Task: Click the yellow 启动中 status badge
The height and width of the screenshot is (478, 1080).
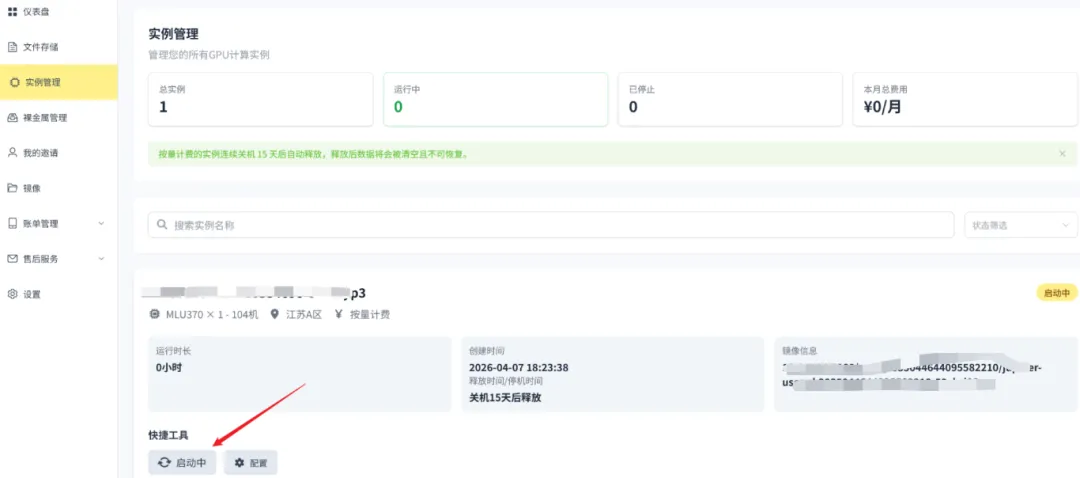Action: pos(1057,293)
